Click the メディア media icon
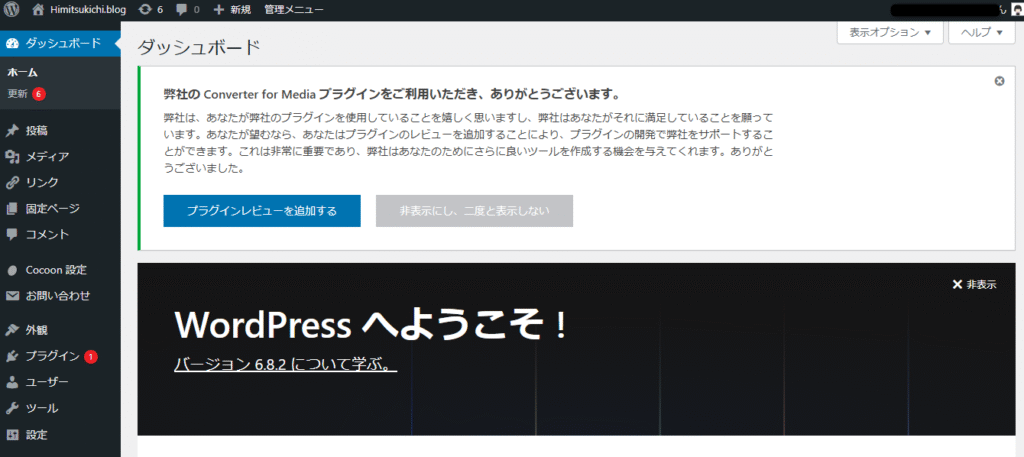1024x457 pixels. [12, 157]
